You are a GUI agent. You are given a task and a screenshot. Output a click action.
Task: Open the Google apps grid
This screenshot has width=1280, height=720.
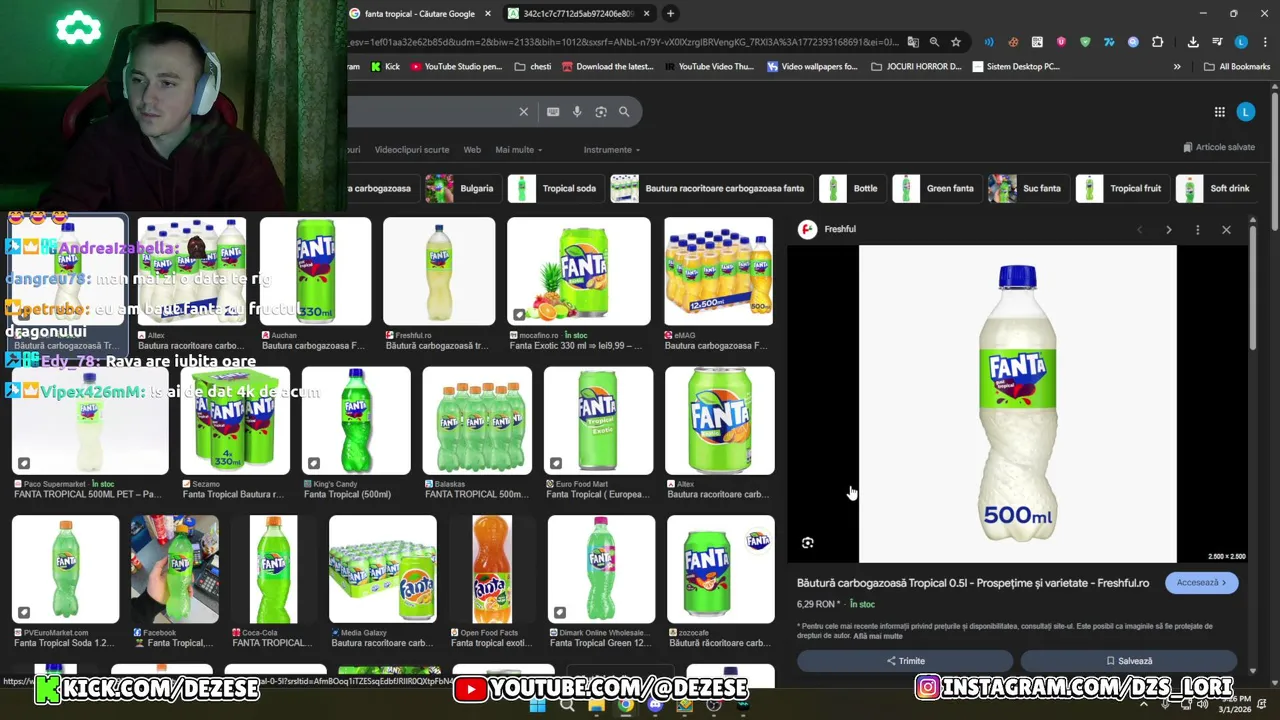[x=1219, y=112]
